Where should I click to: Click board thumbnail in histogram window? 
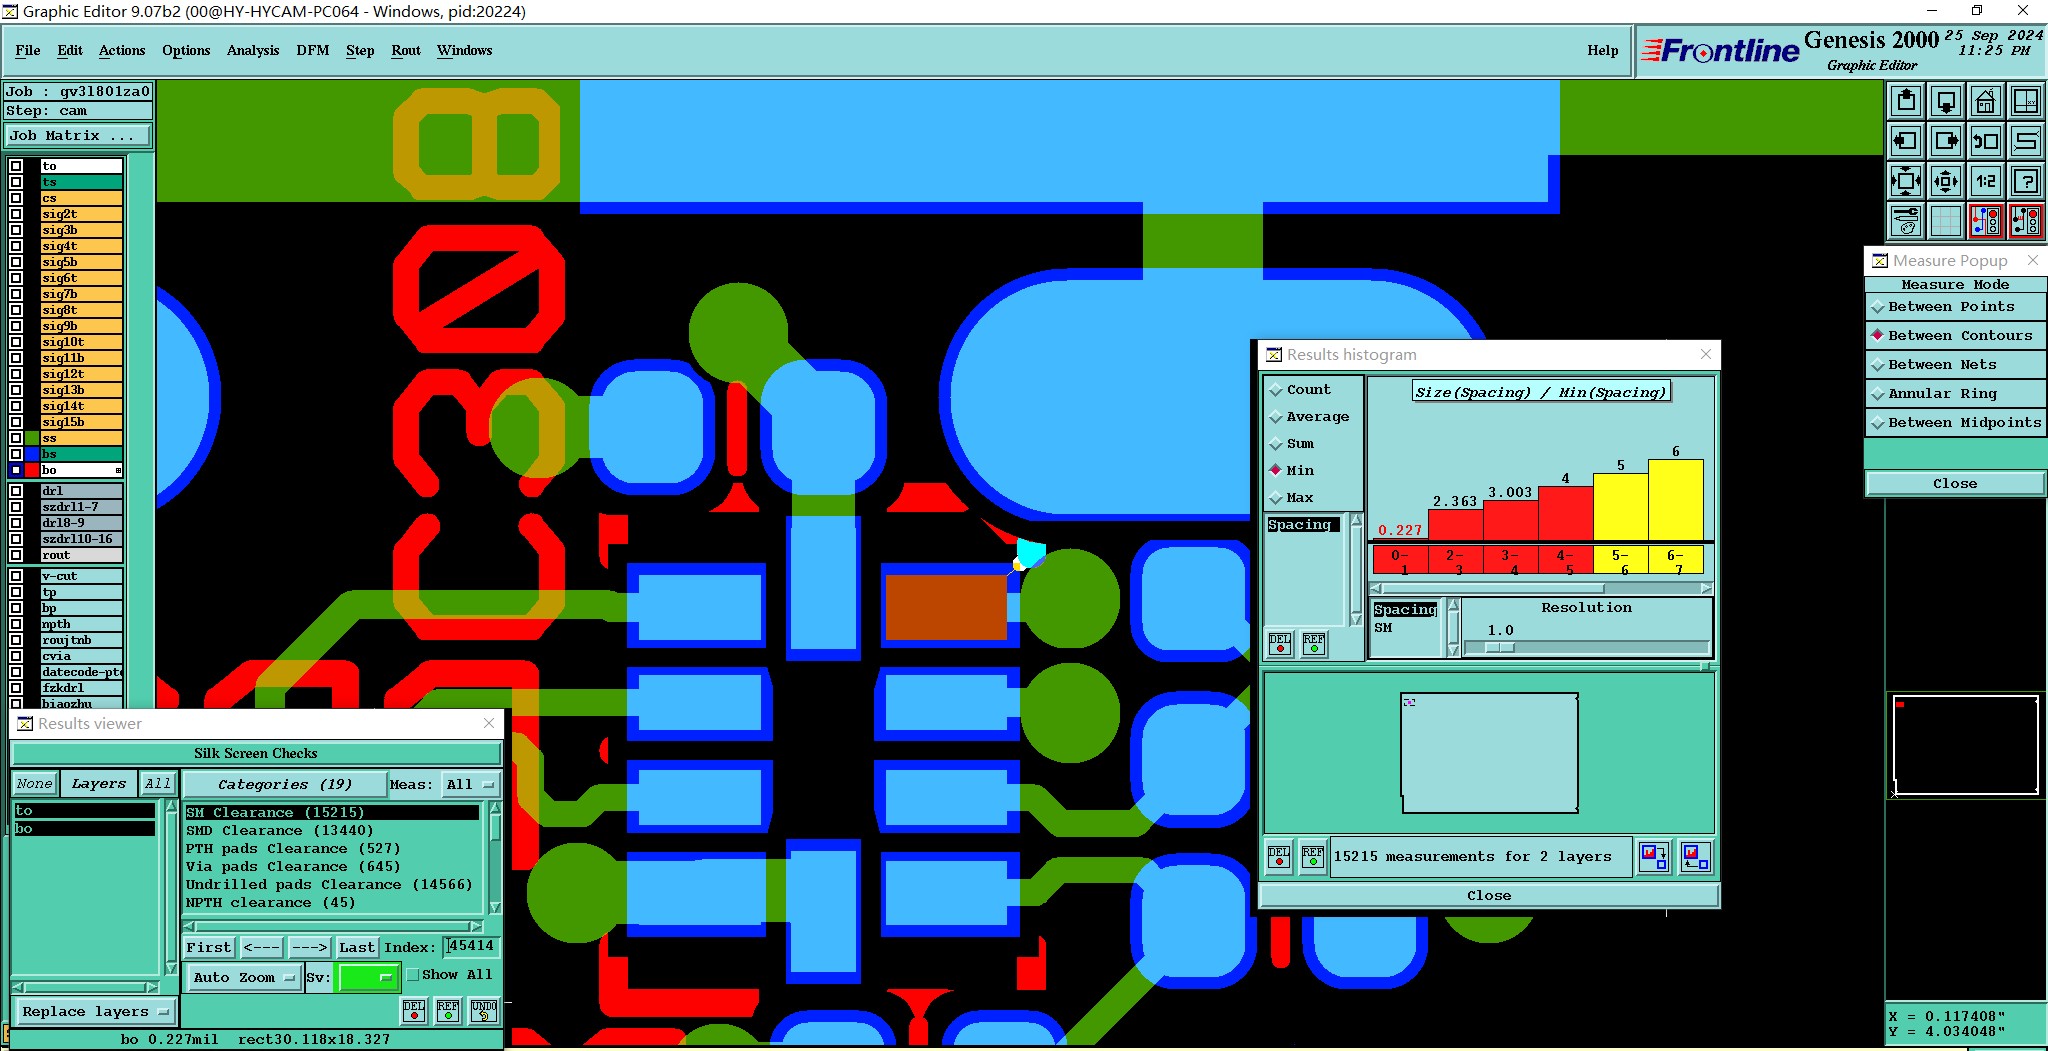click(x=1489, y=753)
